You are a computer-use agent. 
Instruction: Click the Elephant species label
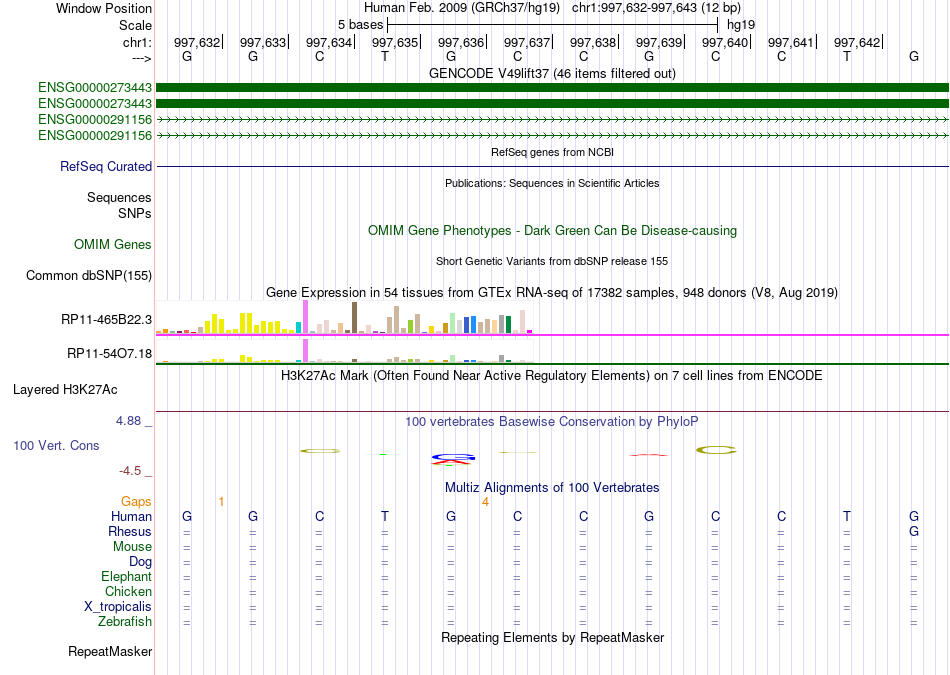pyautogui.click(x=127, y=576)
